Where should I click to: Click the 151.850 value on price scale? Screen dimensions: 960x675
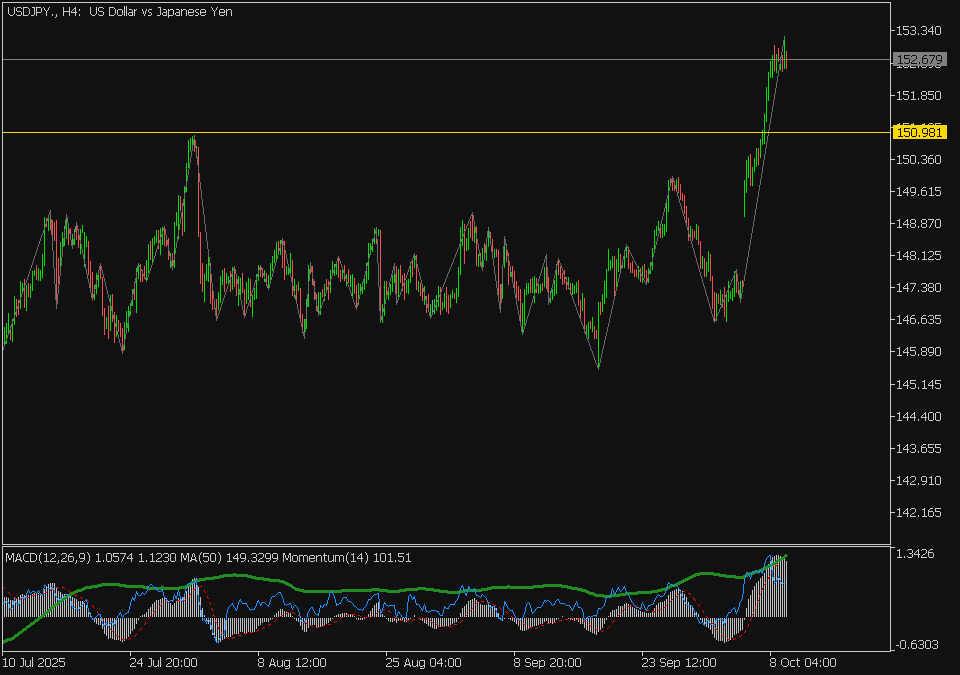[918, 96]
